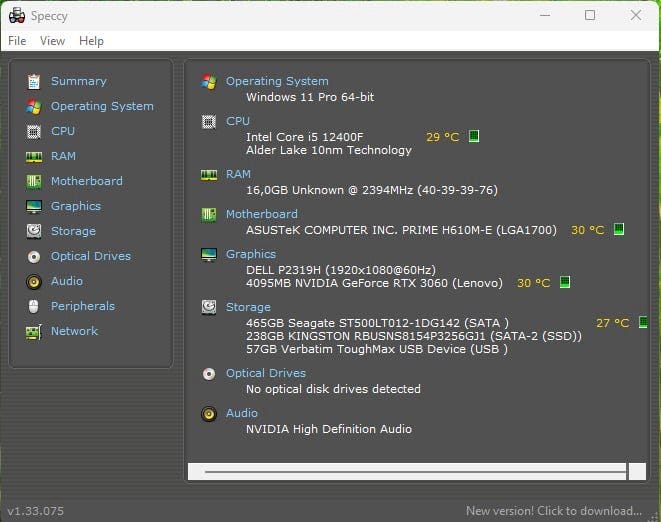Open the Help menu
Viewport: 661px width, 522px height.
click(91, 41)
